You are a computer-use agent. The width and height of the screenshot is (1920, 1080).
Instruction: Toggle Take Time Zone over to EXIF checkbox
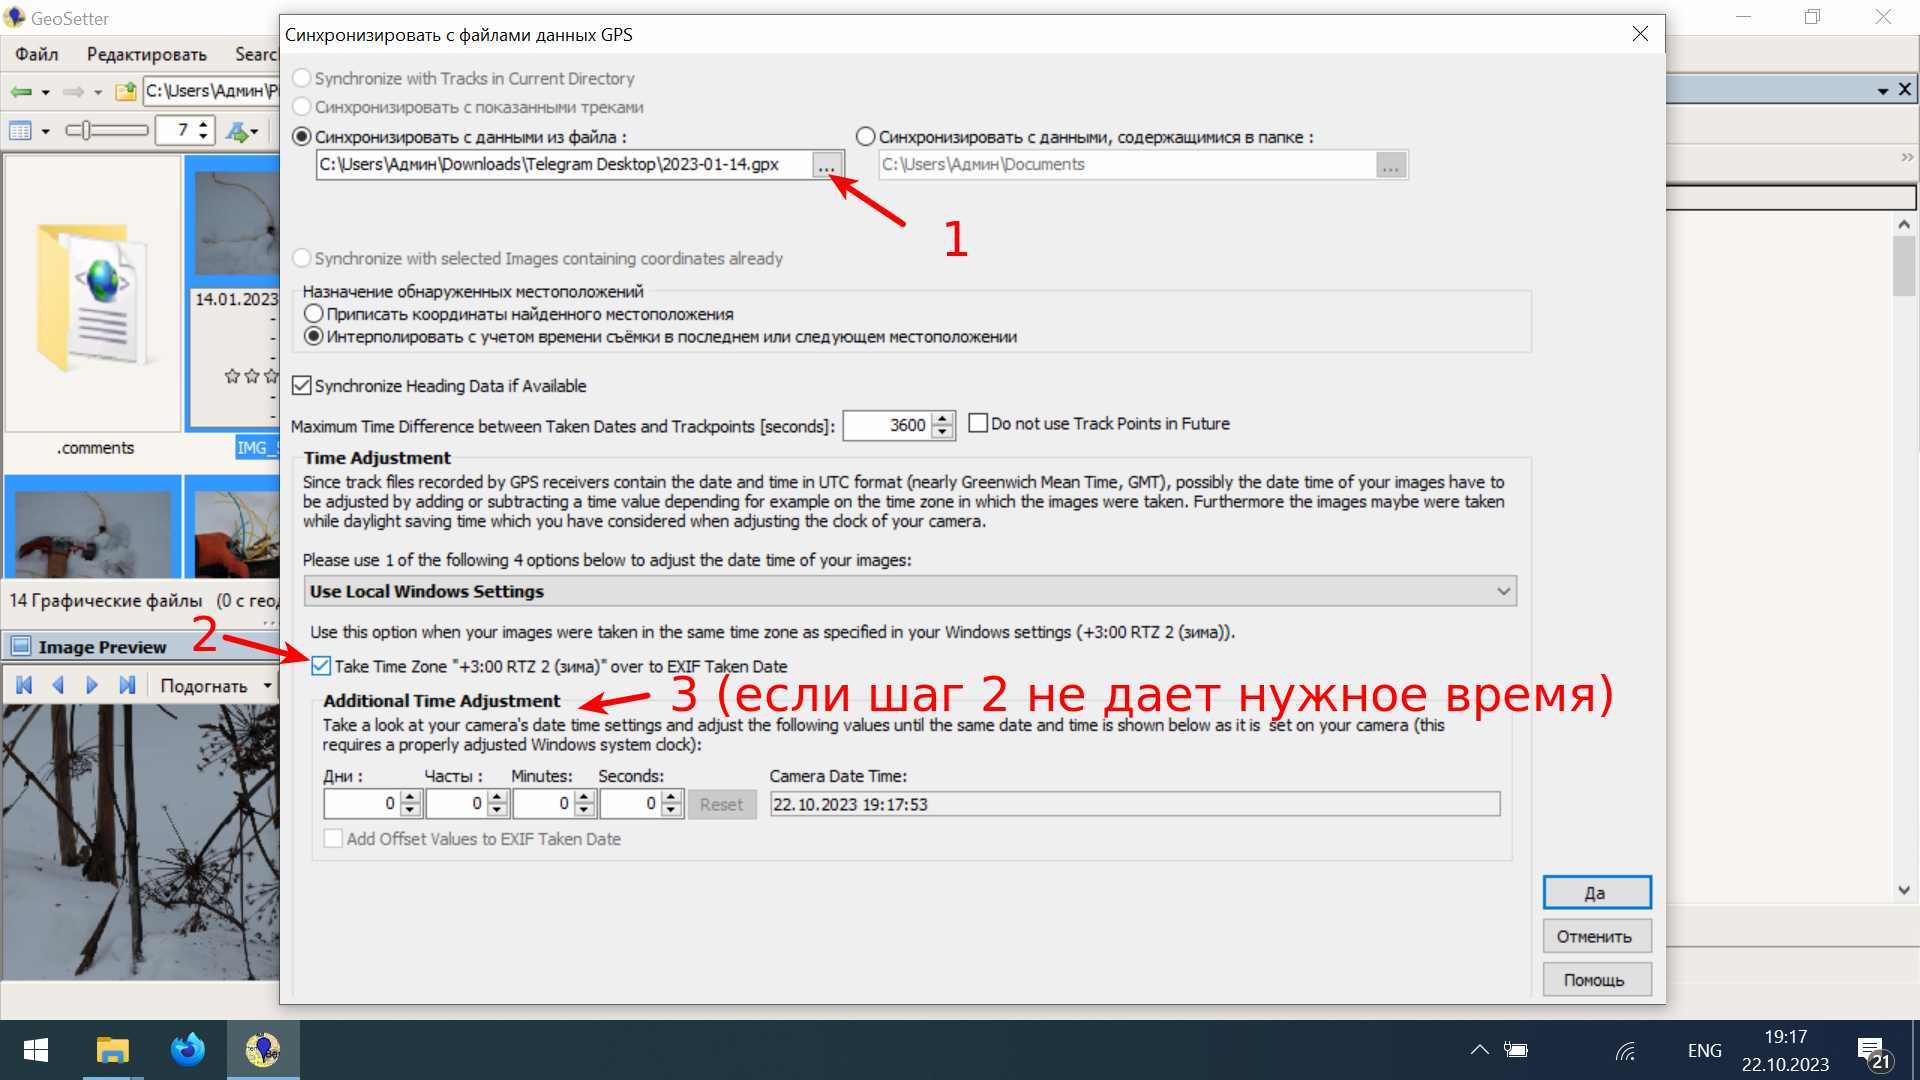point(321,666)
